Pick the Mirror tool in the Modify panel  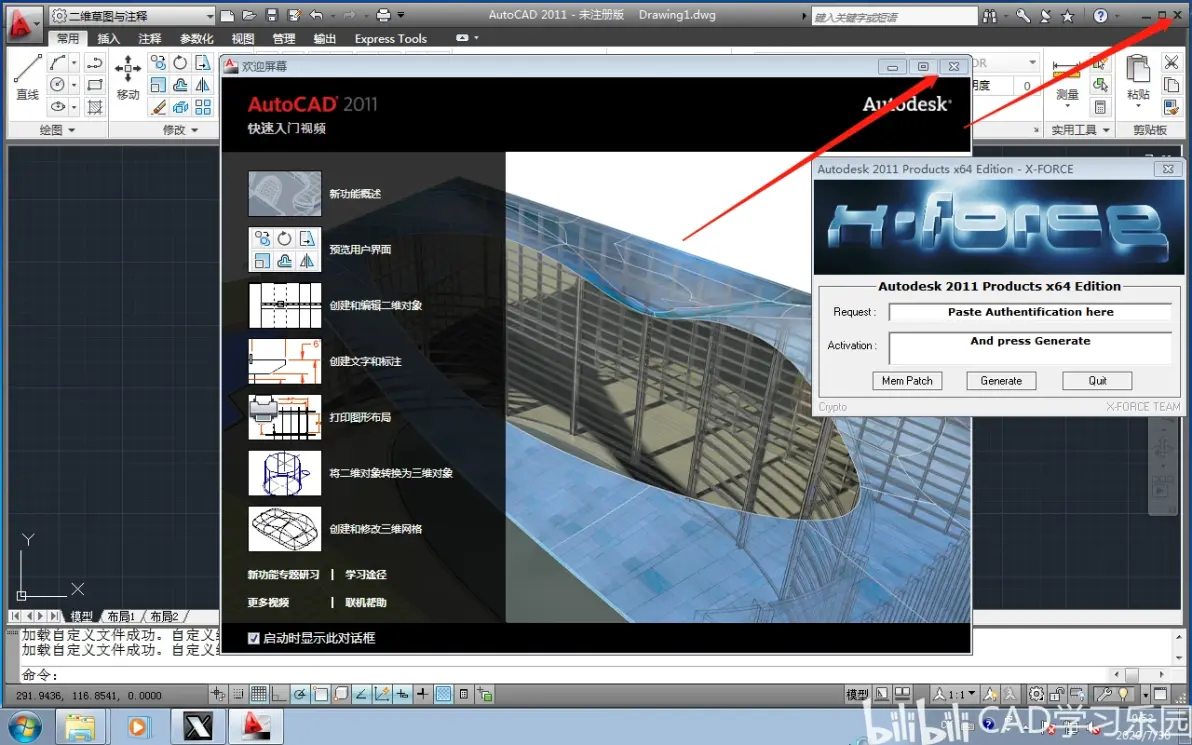pos(202,84)
